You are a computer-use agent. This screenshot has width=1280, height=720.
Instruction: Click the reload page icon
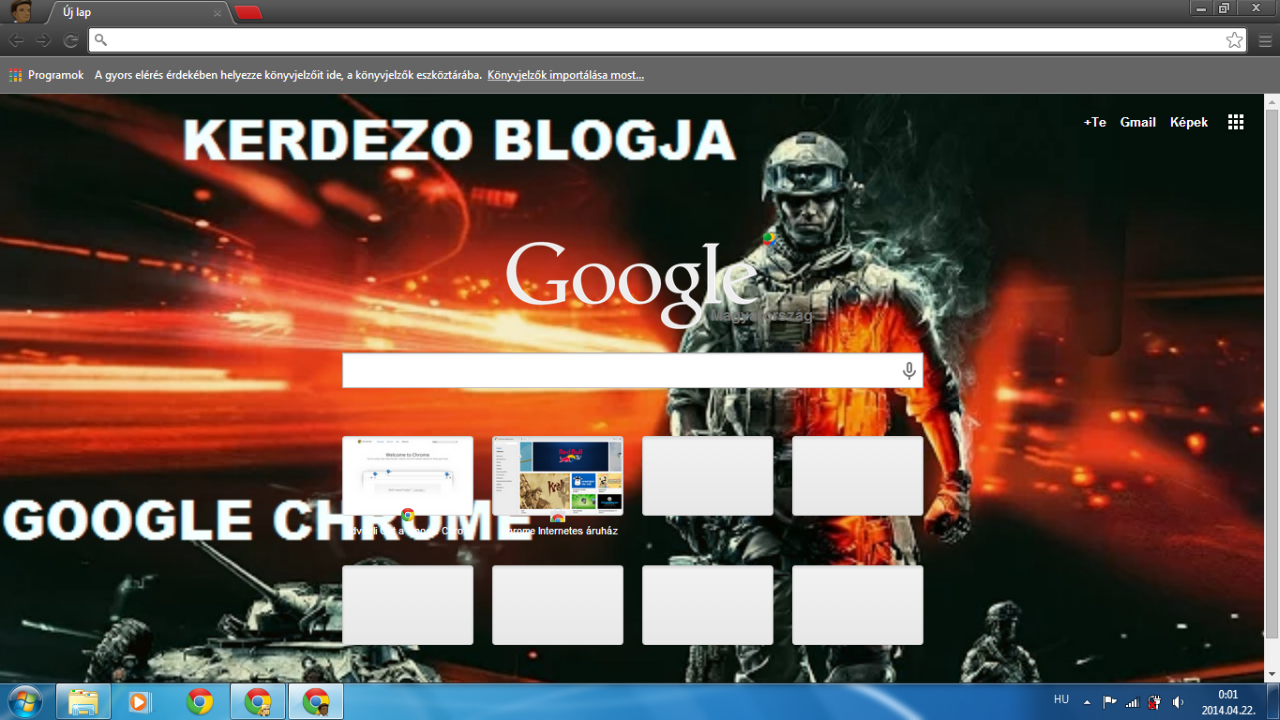click(x=71, y=40)
